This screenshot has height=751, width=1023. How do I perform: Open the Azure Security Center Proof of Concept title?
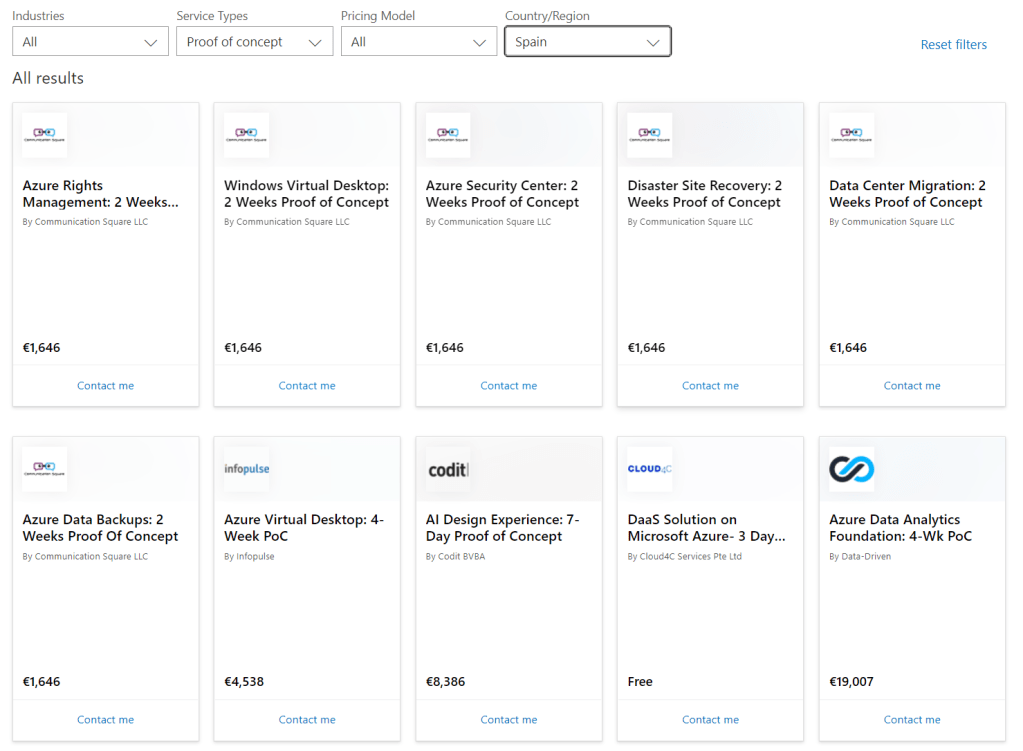[502, 194]
